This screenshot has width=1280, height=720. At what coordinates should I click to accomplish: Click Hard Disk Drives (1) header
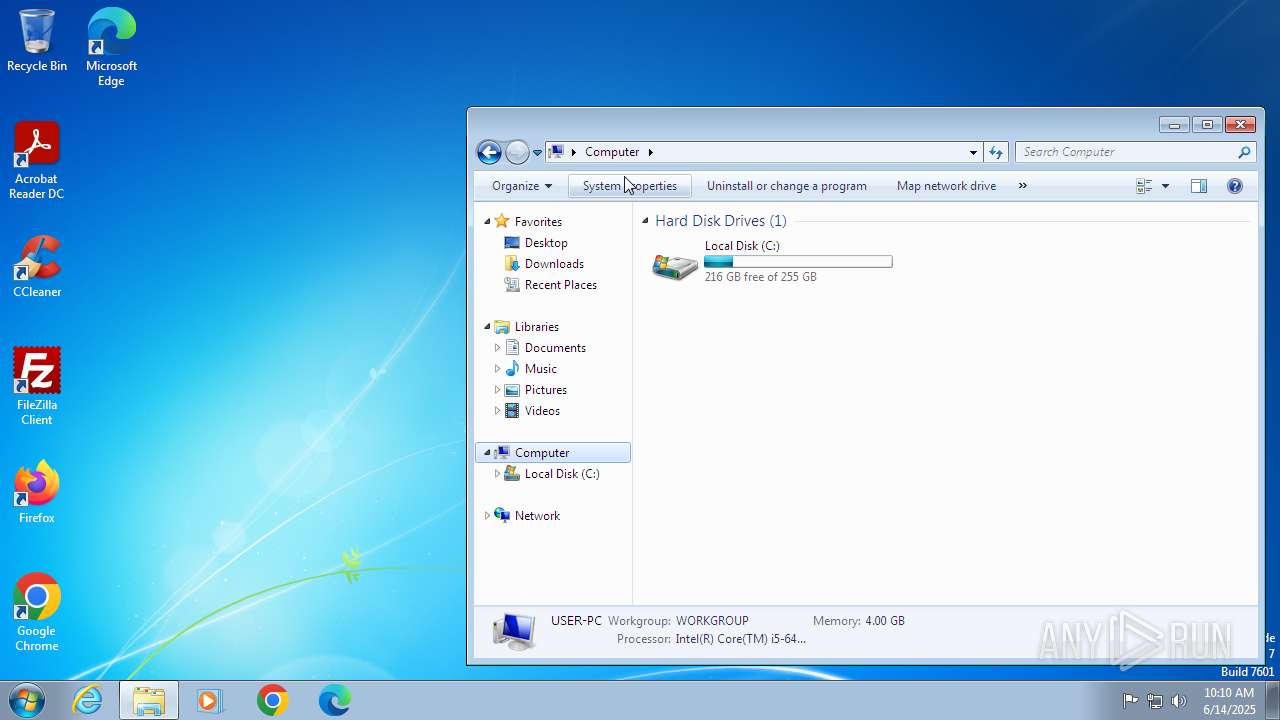click(720, 221)
